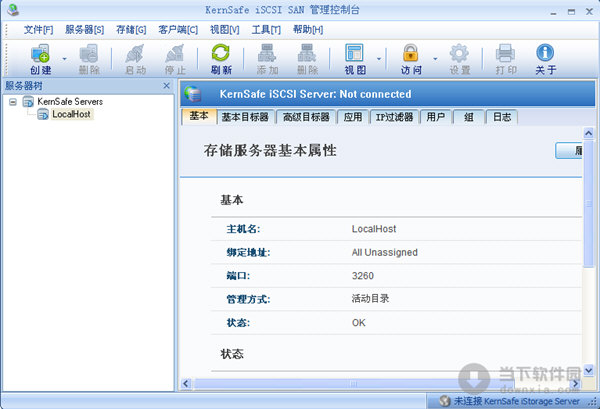
Task: Click the 设置 (Settings) gear icon
Action: pos(459,59)
